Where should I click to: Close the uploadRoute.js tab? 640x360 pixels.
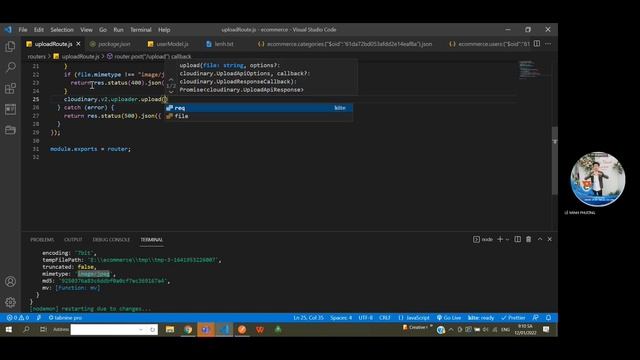(x=78, y=44)
